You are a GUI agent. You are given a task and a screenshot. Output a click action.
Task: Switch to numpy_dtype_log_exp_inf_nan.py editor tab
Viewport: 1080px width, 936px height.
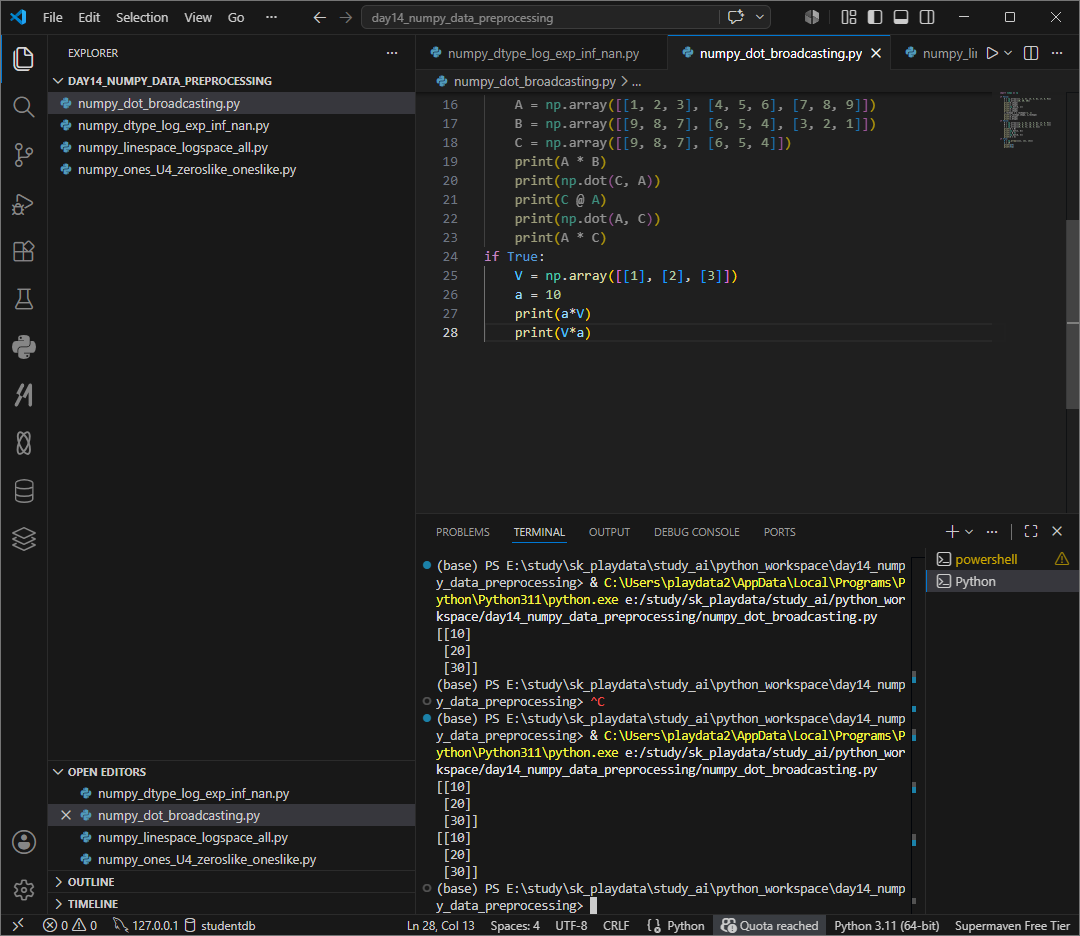pos(542,53)
